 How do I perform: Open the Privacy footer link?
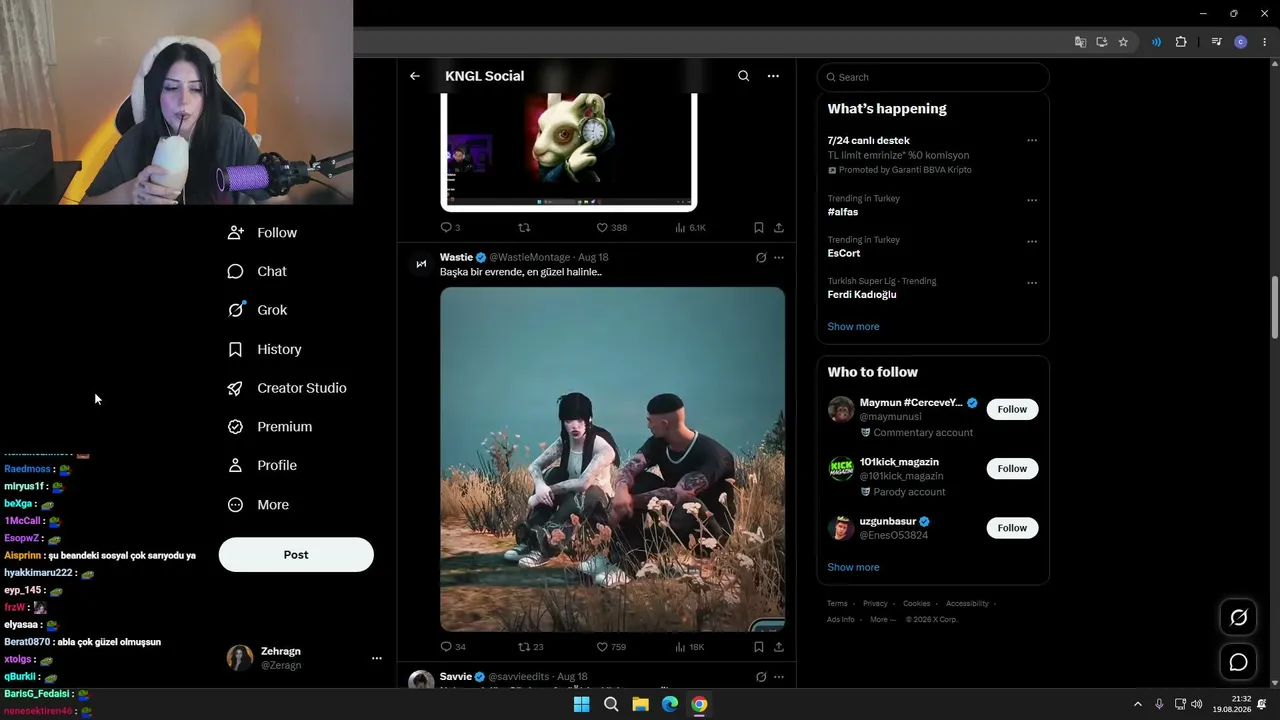(x=875, y=604)
